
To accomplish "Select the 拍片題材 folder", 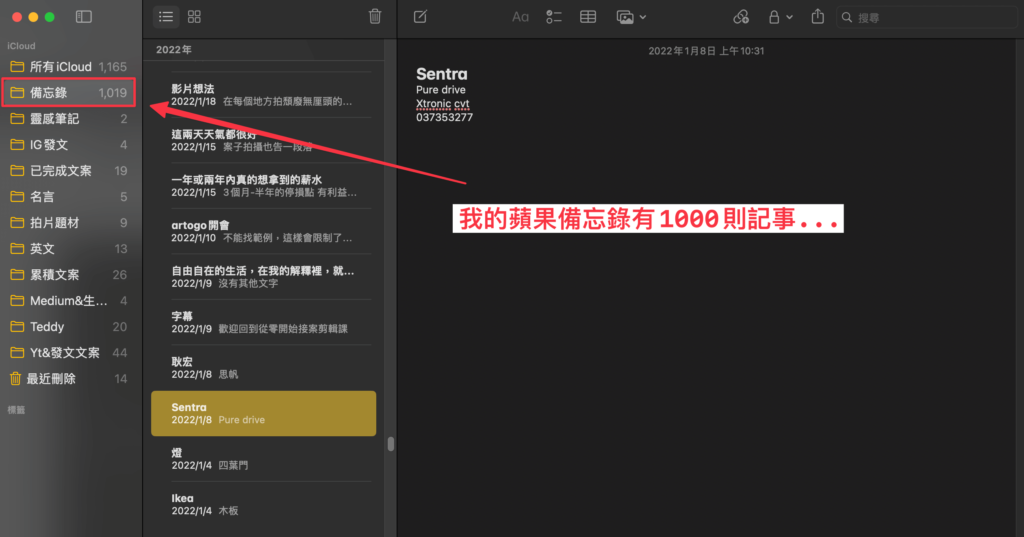I will 69,223.
